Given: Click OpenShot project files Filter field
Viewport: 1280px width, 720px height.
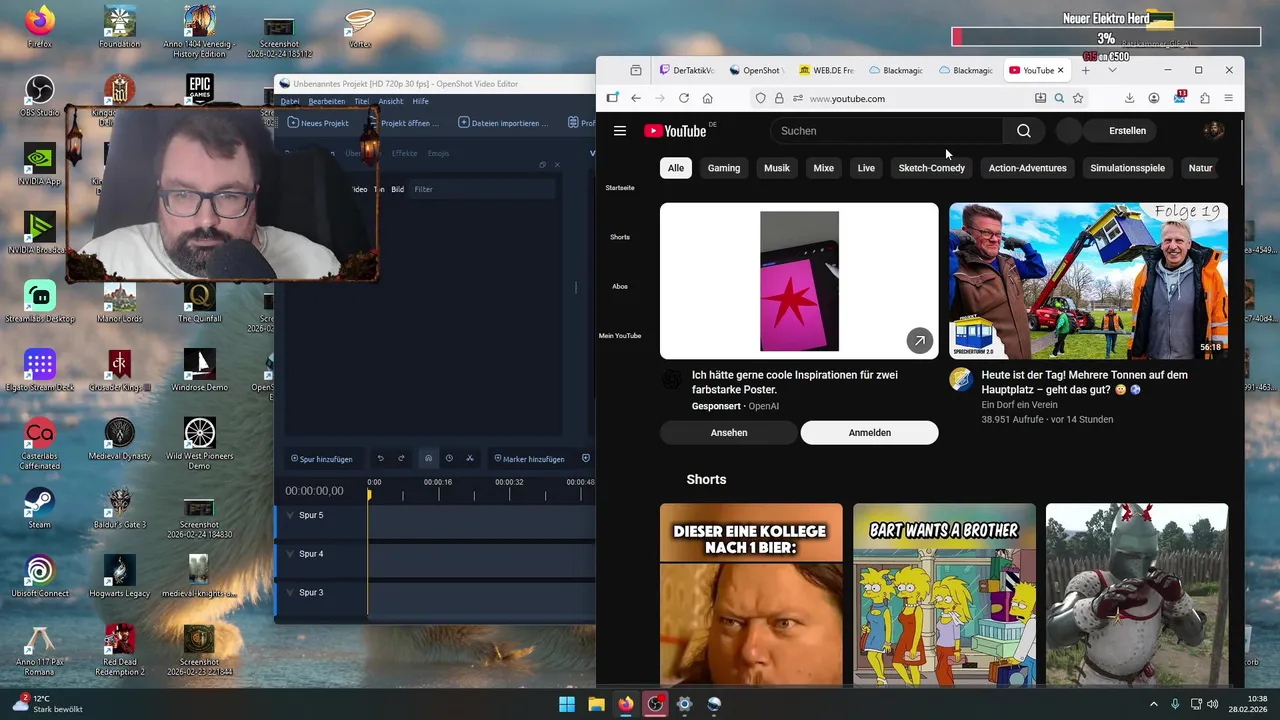Looking at the screenshot, I should pyautogui.click(x=483, y=189).
